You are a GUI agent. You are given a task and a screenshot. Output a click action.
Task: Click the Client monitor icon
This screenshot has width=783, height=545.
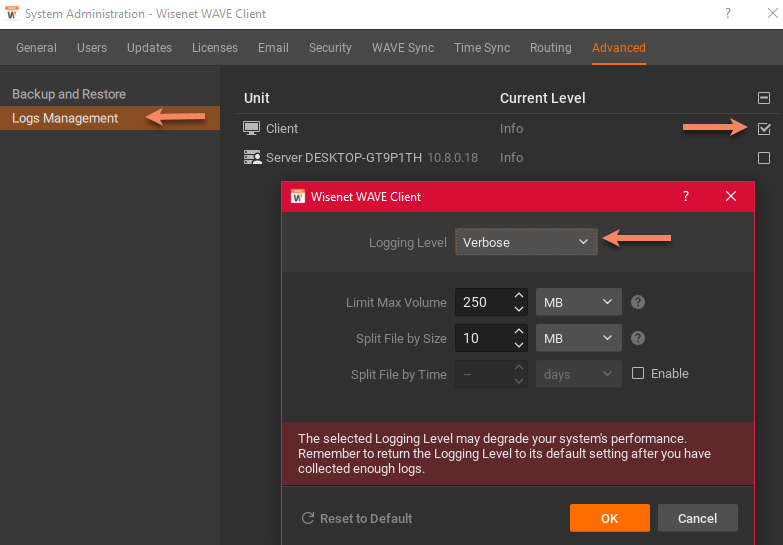(x=251, y=128)
